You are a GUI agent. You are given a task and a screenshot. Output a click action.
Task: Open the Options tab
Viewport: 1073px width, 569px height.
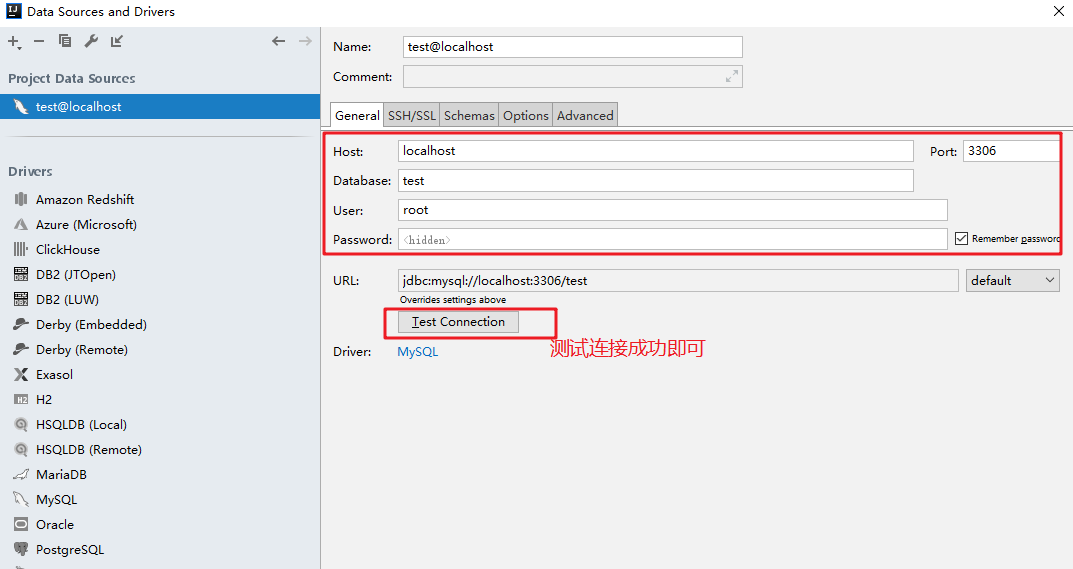coord(526,116)
